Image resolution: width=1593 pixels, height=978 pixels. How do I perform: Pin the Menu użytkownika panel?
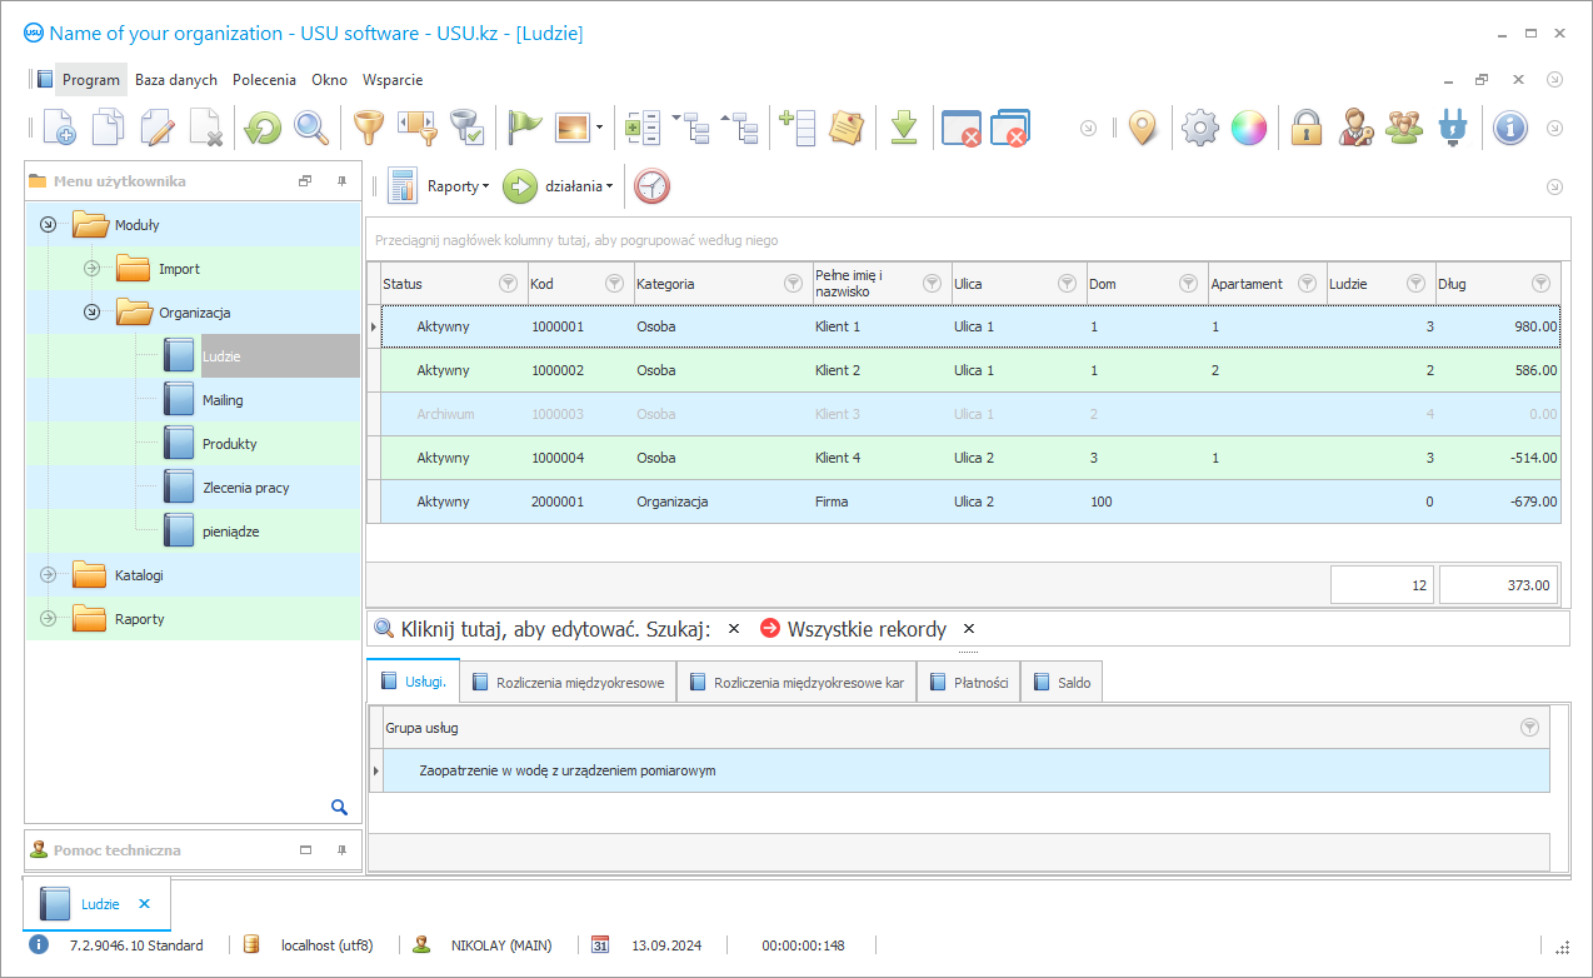coord(342,181)
